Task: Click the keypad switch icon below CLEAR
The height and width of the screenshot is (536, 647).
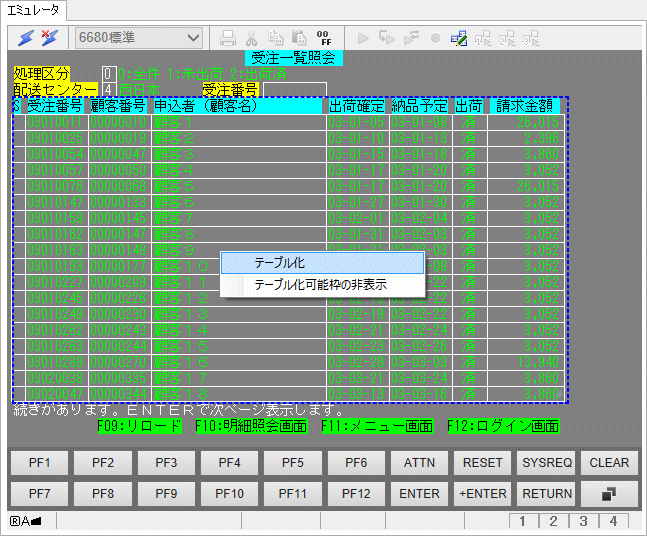Action: coord(609,493)
